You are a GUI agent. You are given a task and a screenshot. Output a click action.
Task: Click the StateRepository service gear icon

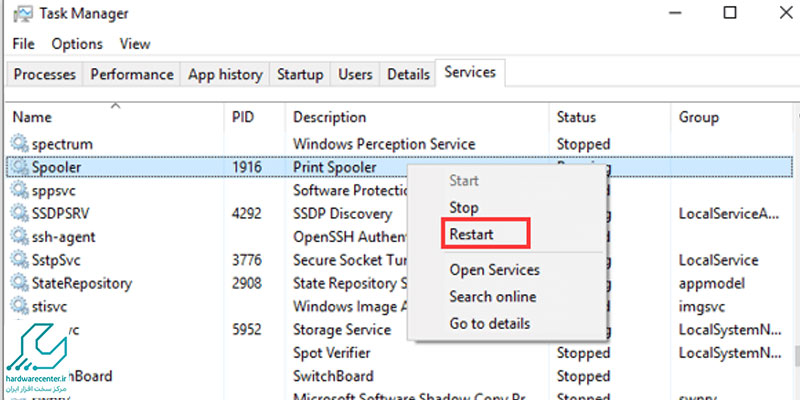click(19, 283)
